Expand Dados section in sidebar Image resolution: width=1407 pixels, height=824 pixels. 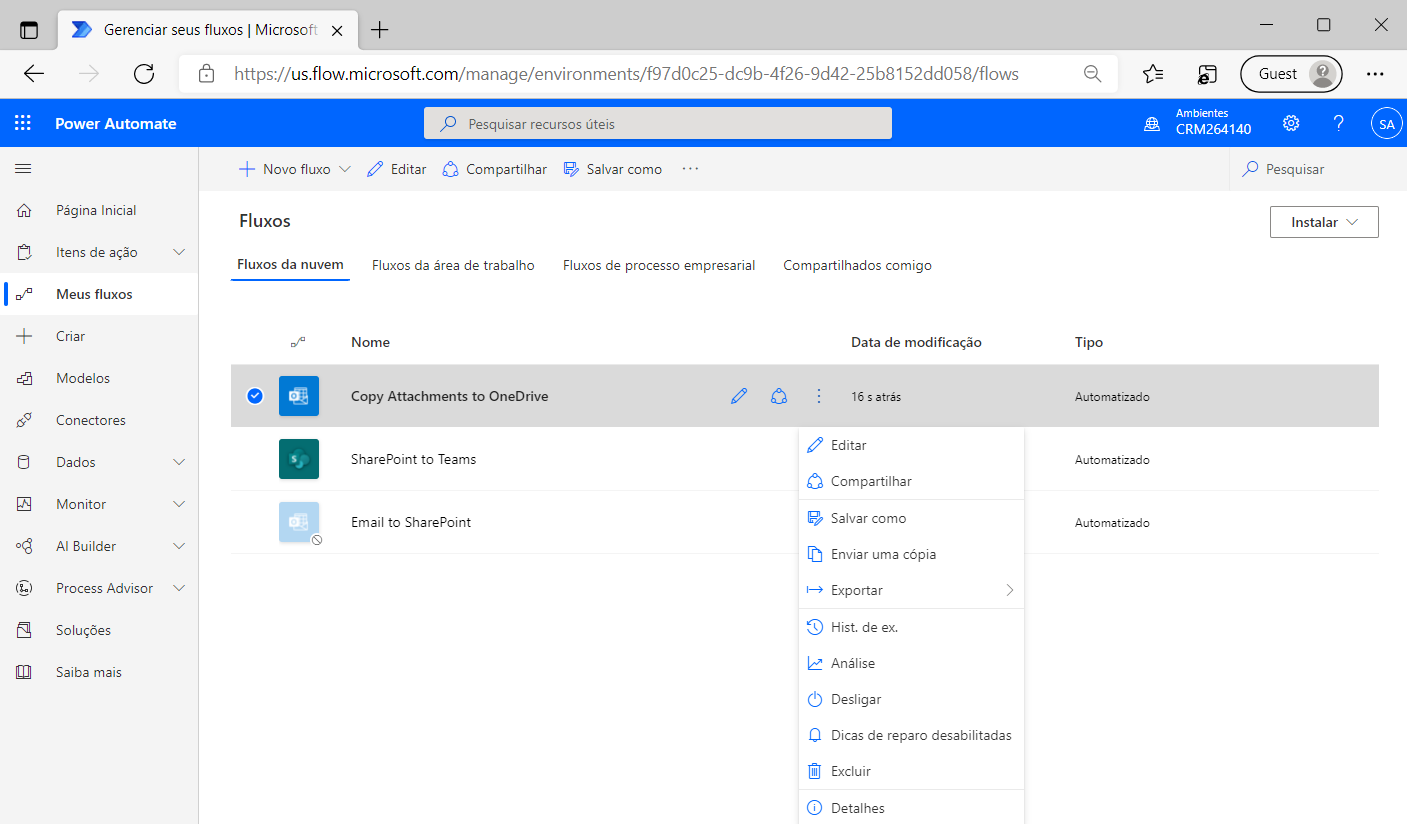coord(179,462)
